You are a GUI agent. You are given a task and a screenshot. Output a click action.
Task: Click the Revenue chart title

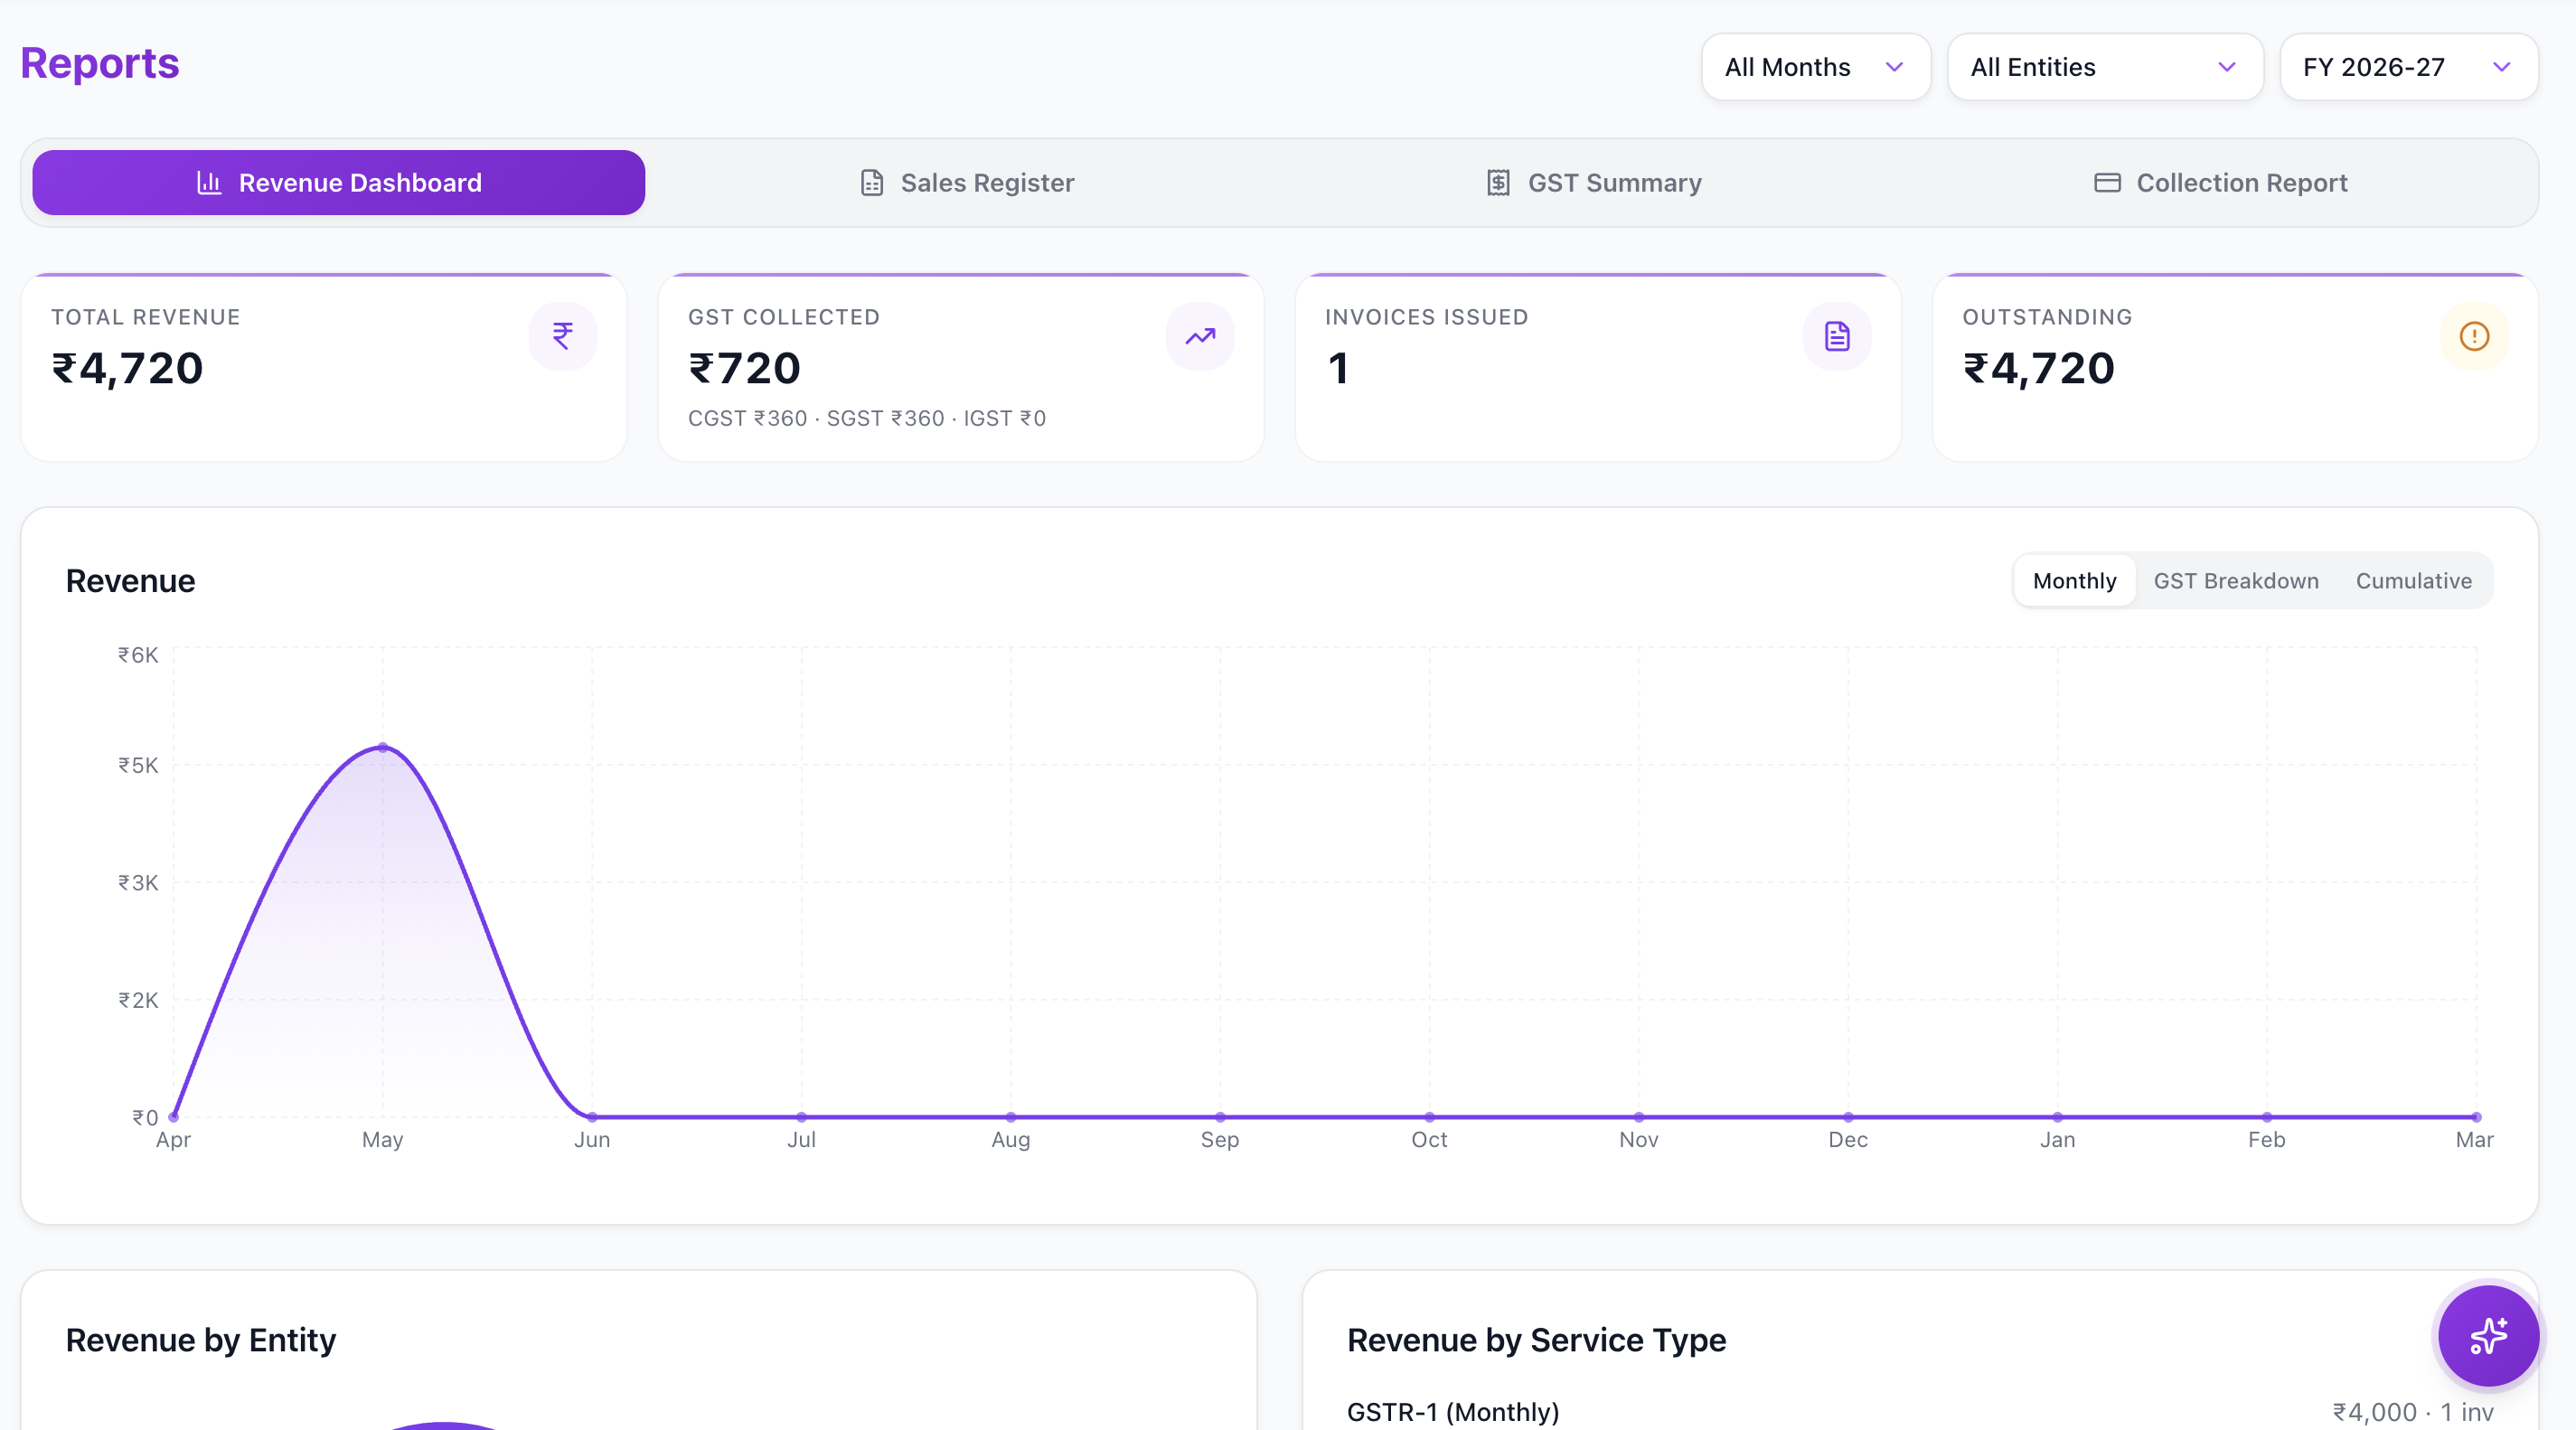[x=130, y=580]
